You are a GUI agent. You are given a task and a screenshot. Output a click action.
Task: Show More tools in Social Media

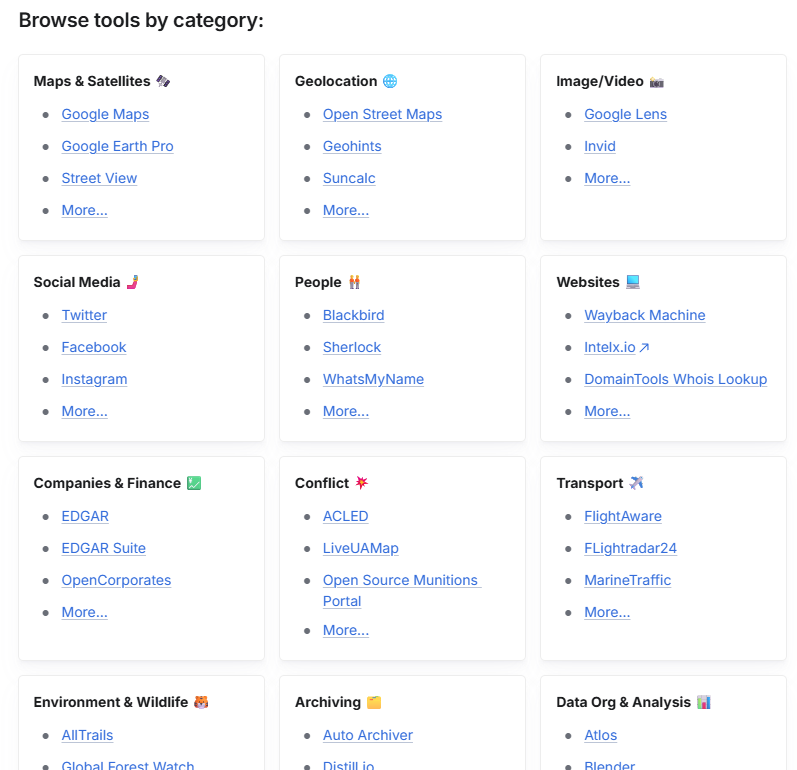click(84, 411)
